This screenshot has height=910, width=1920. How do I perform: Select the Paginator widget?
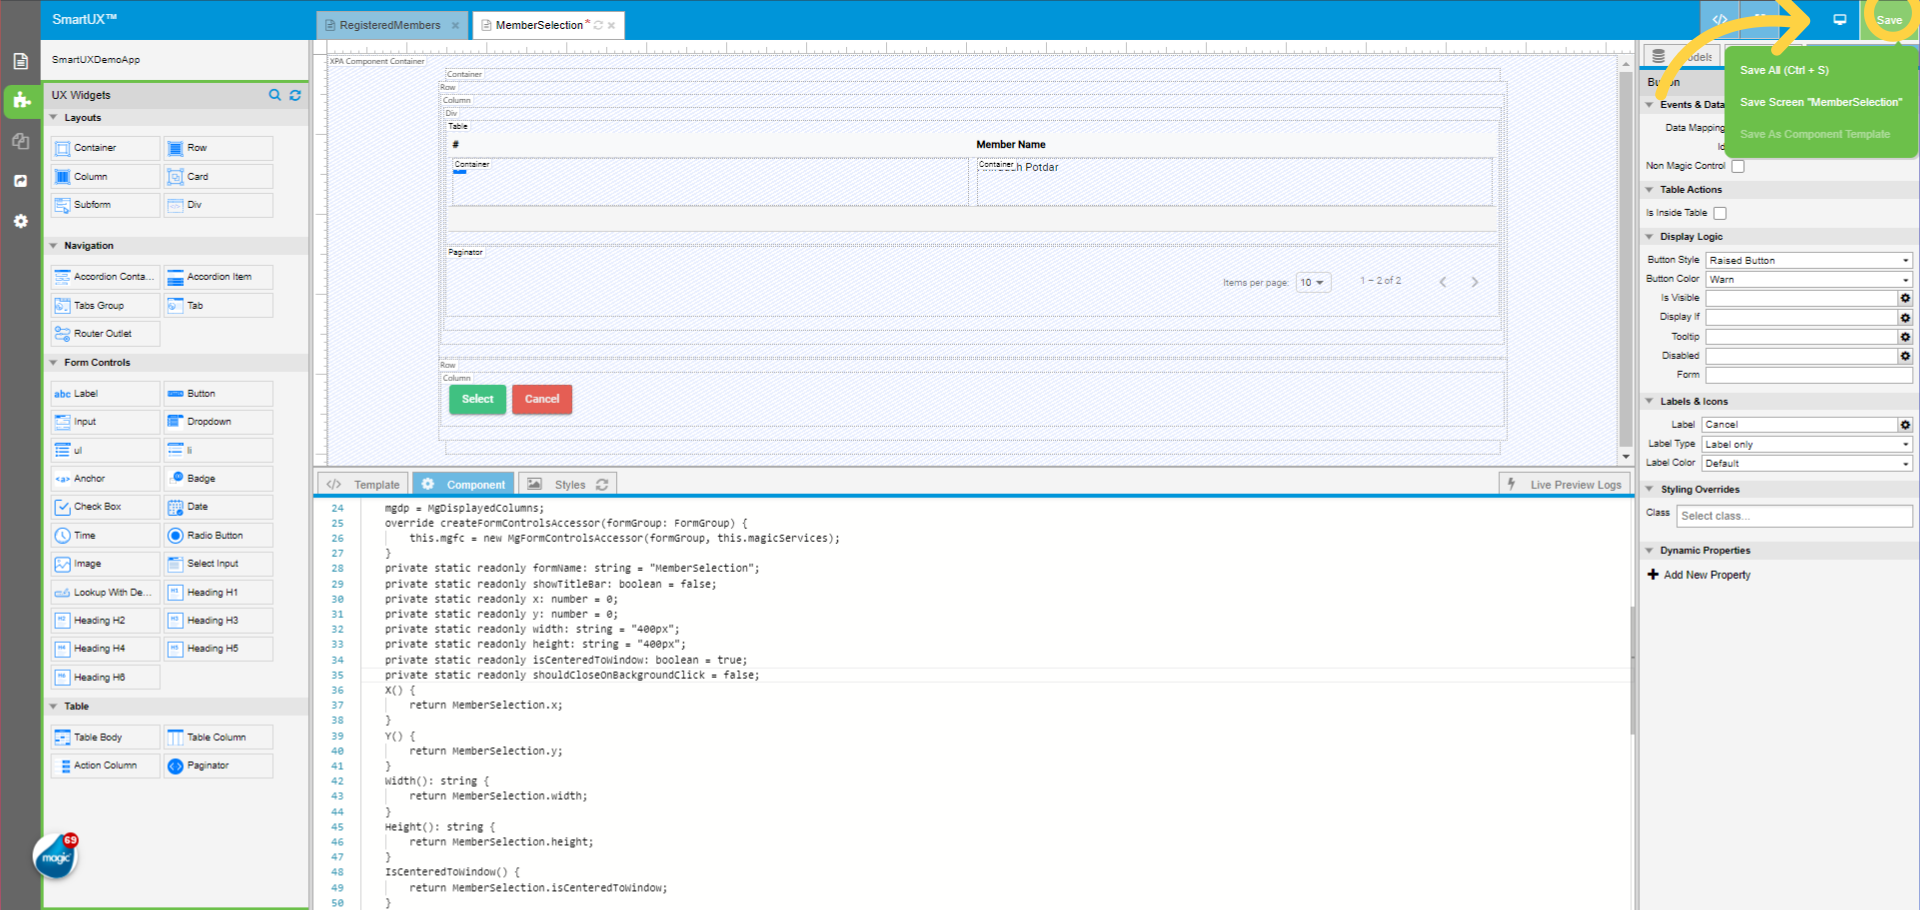pyautogui.click(x=218, y=766)
